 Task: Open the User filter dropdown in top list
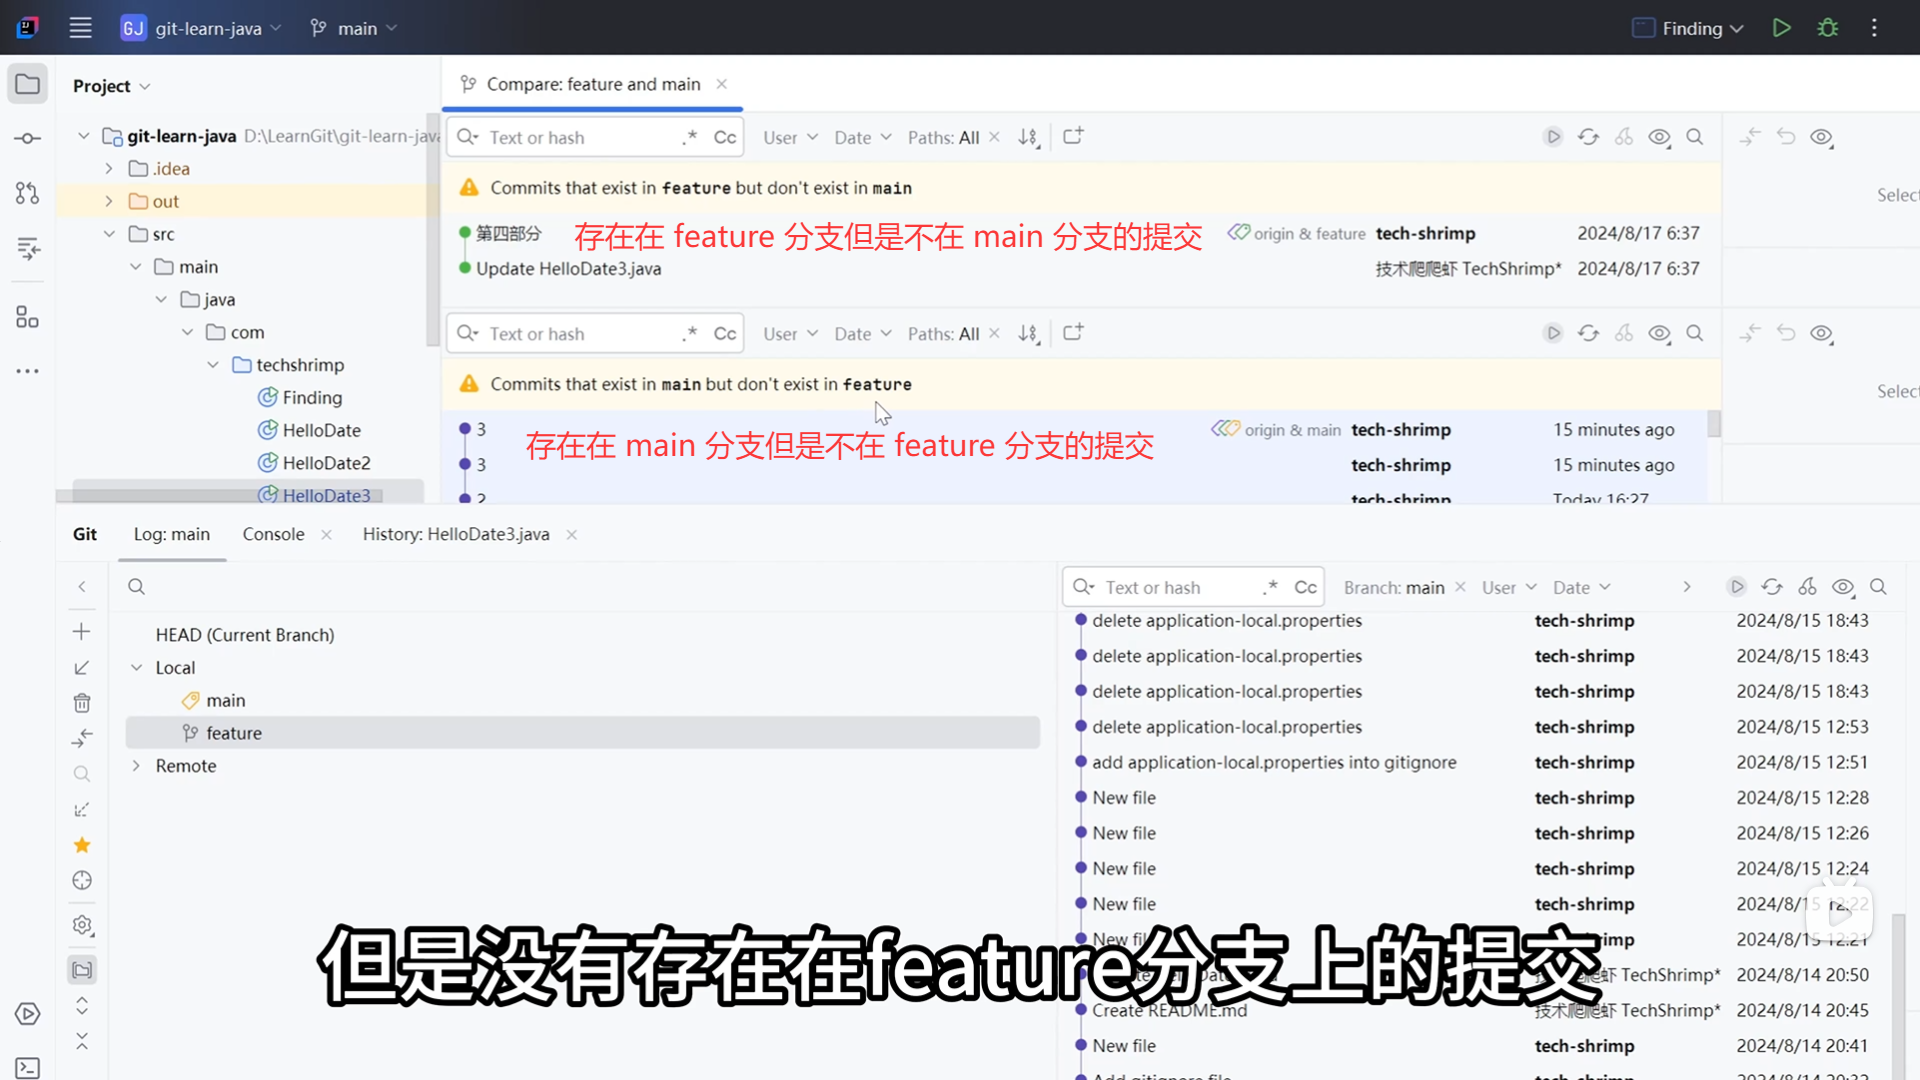[790, 137]
